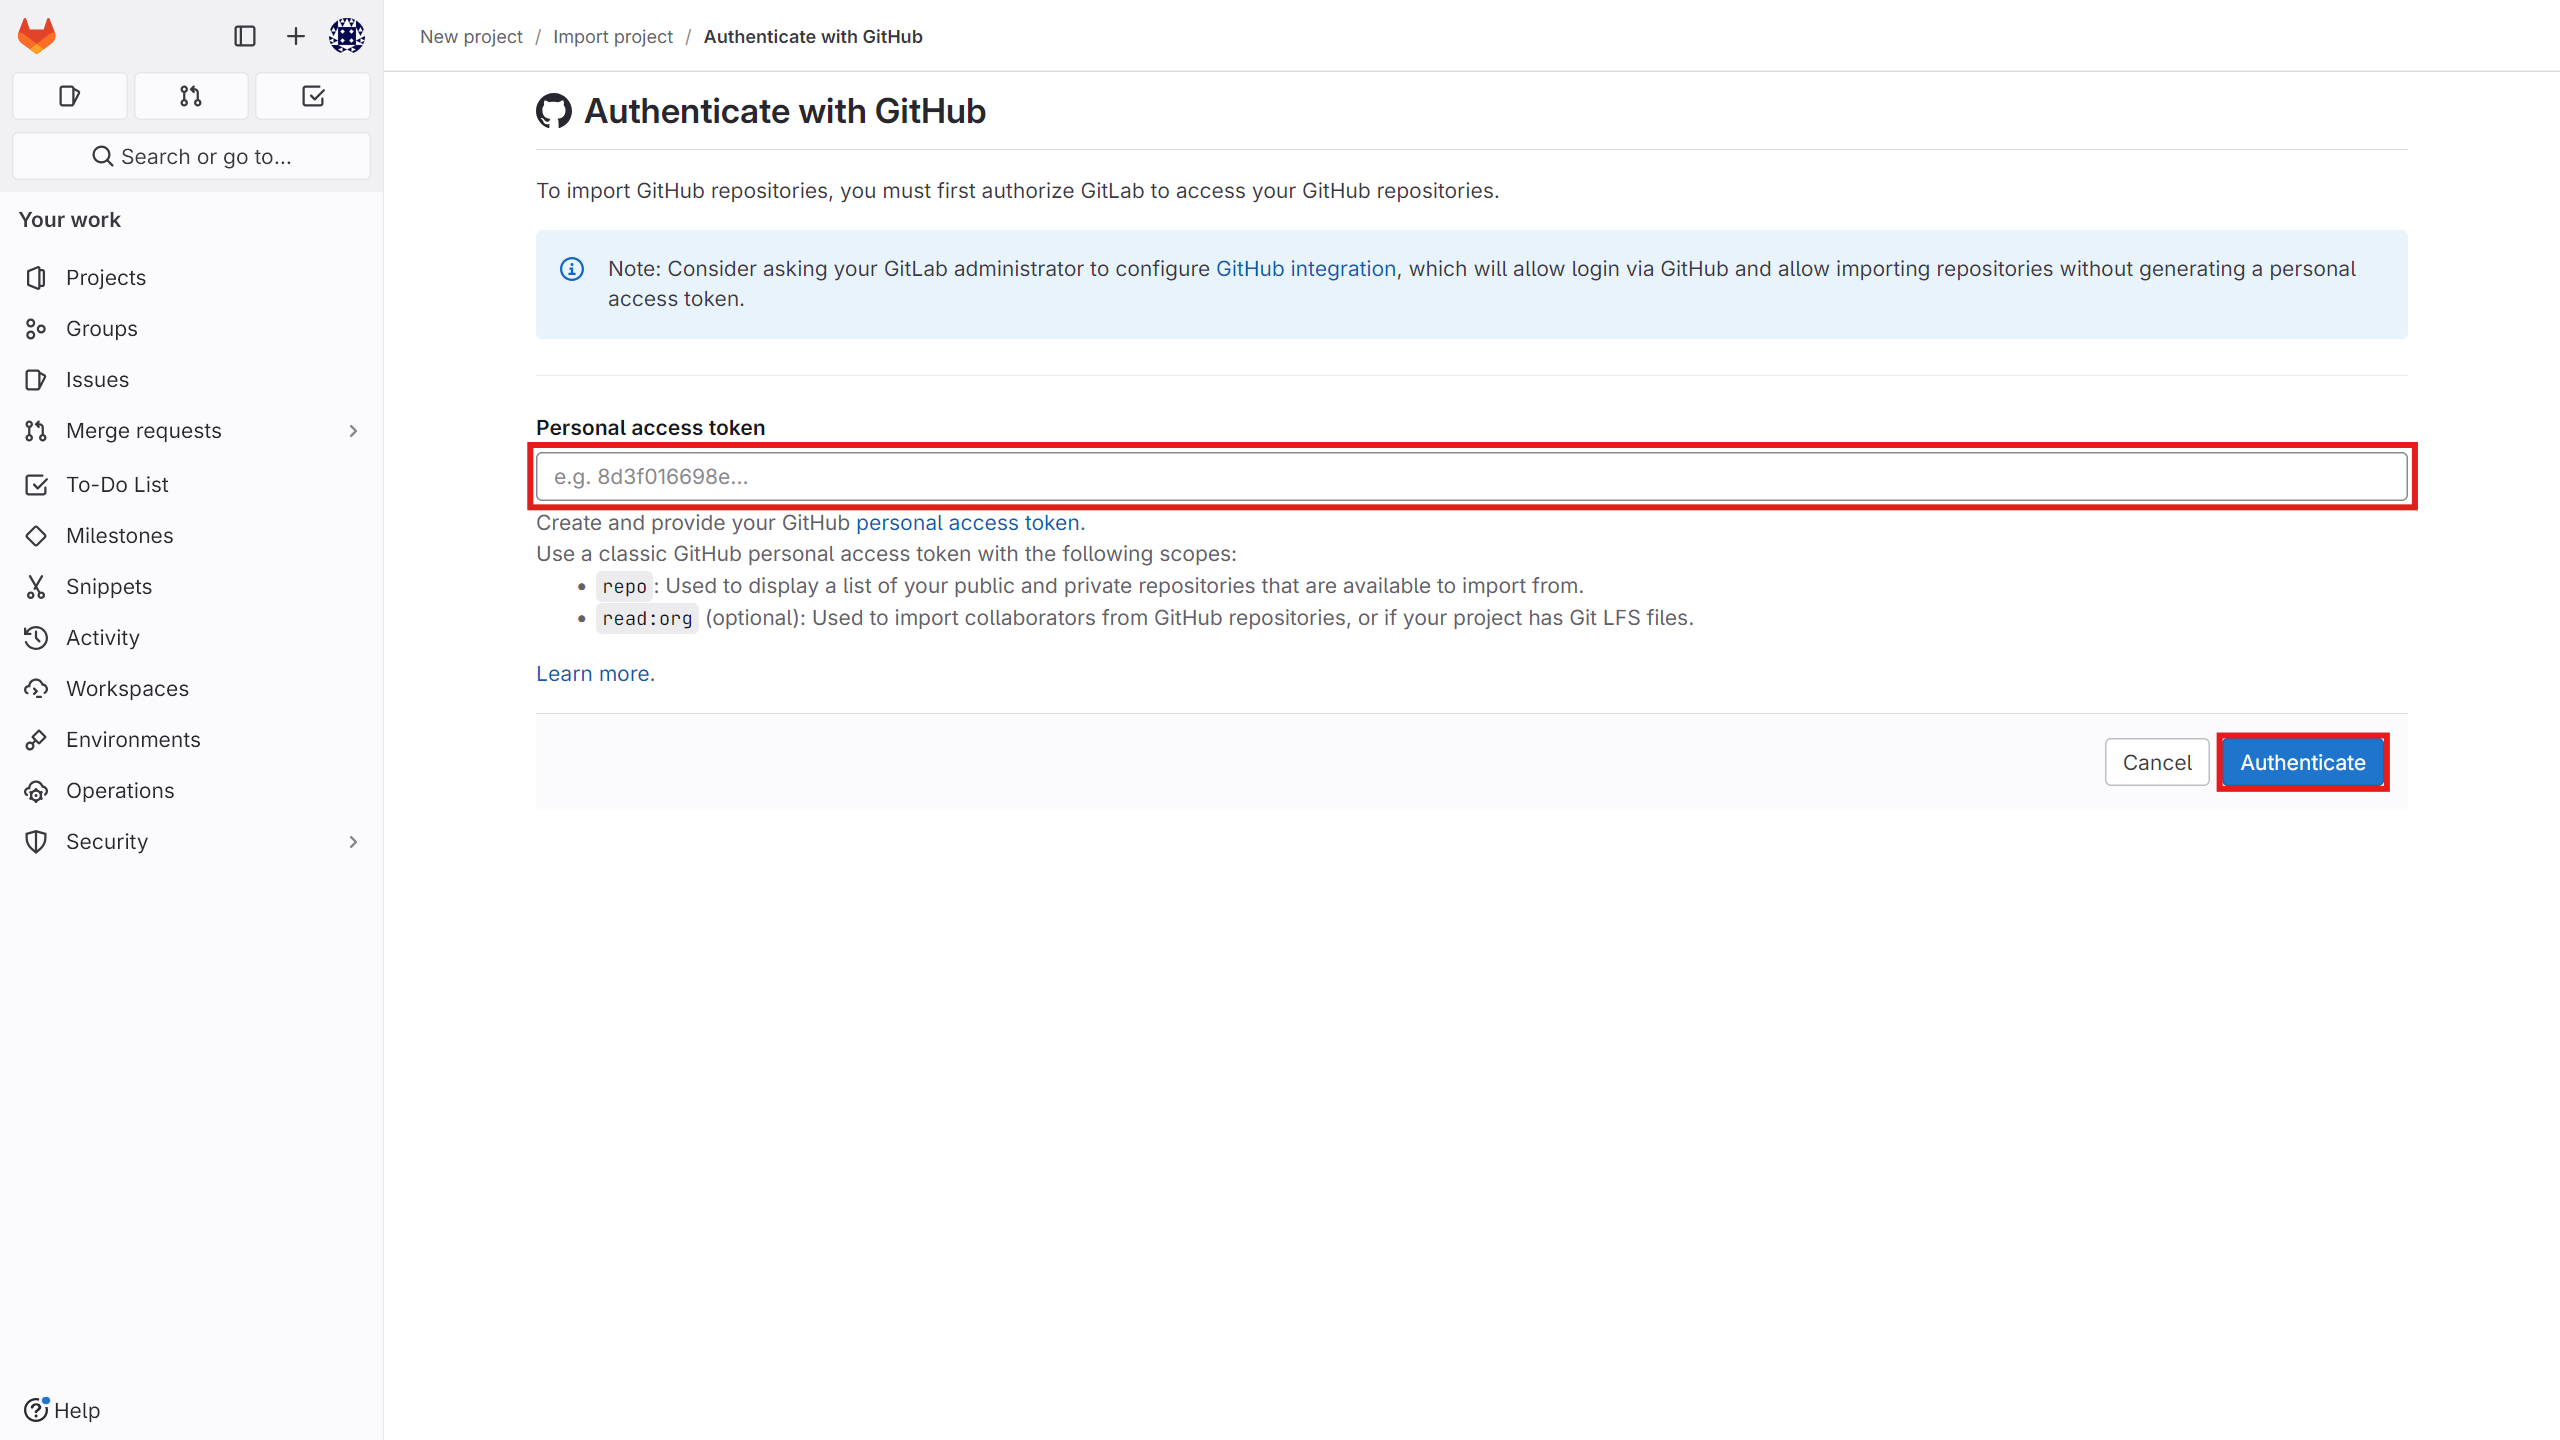Click the Environments icon

click(x=36, y=739)
